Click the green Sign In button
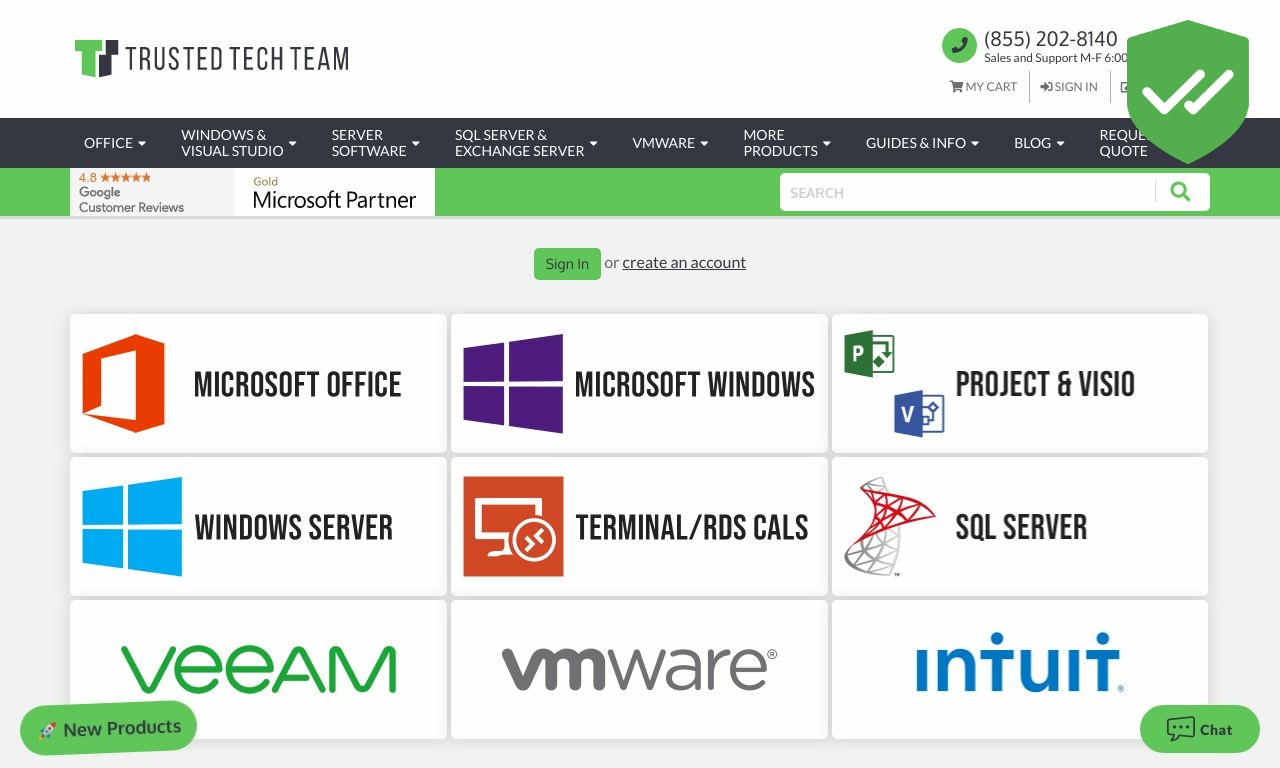The image size is (1280, 768). click(x=567, y=264)
